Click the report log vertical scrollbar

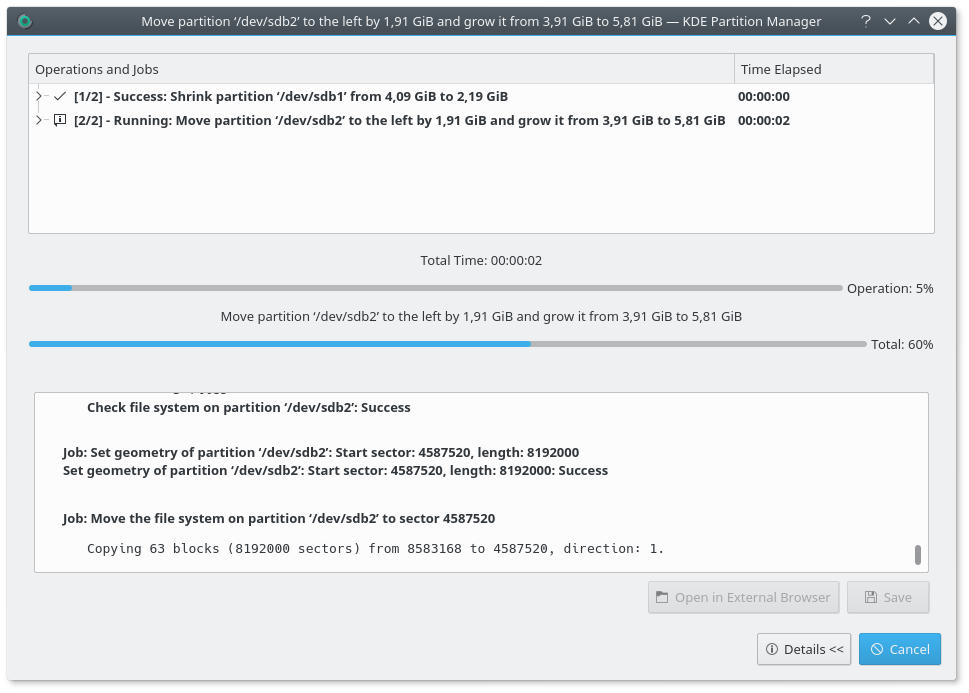click(x=918, y=555)
